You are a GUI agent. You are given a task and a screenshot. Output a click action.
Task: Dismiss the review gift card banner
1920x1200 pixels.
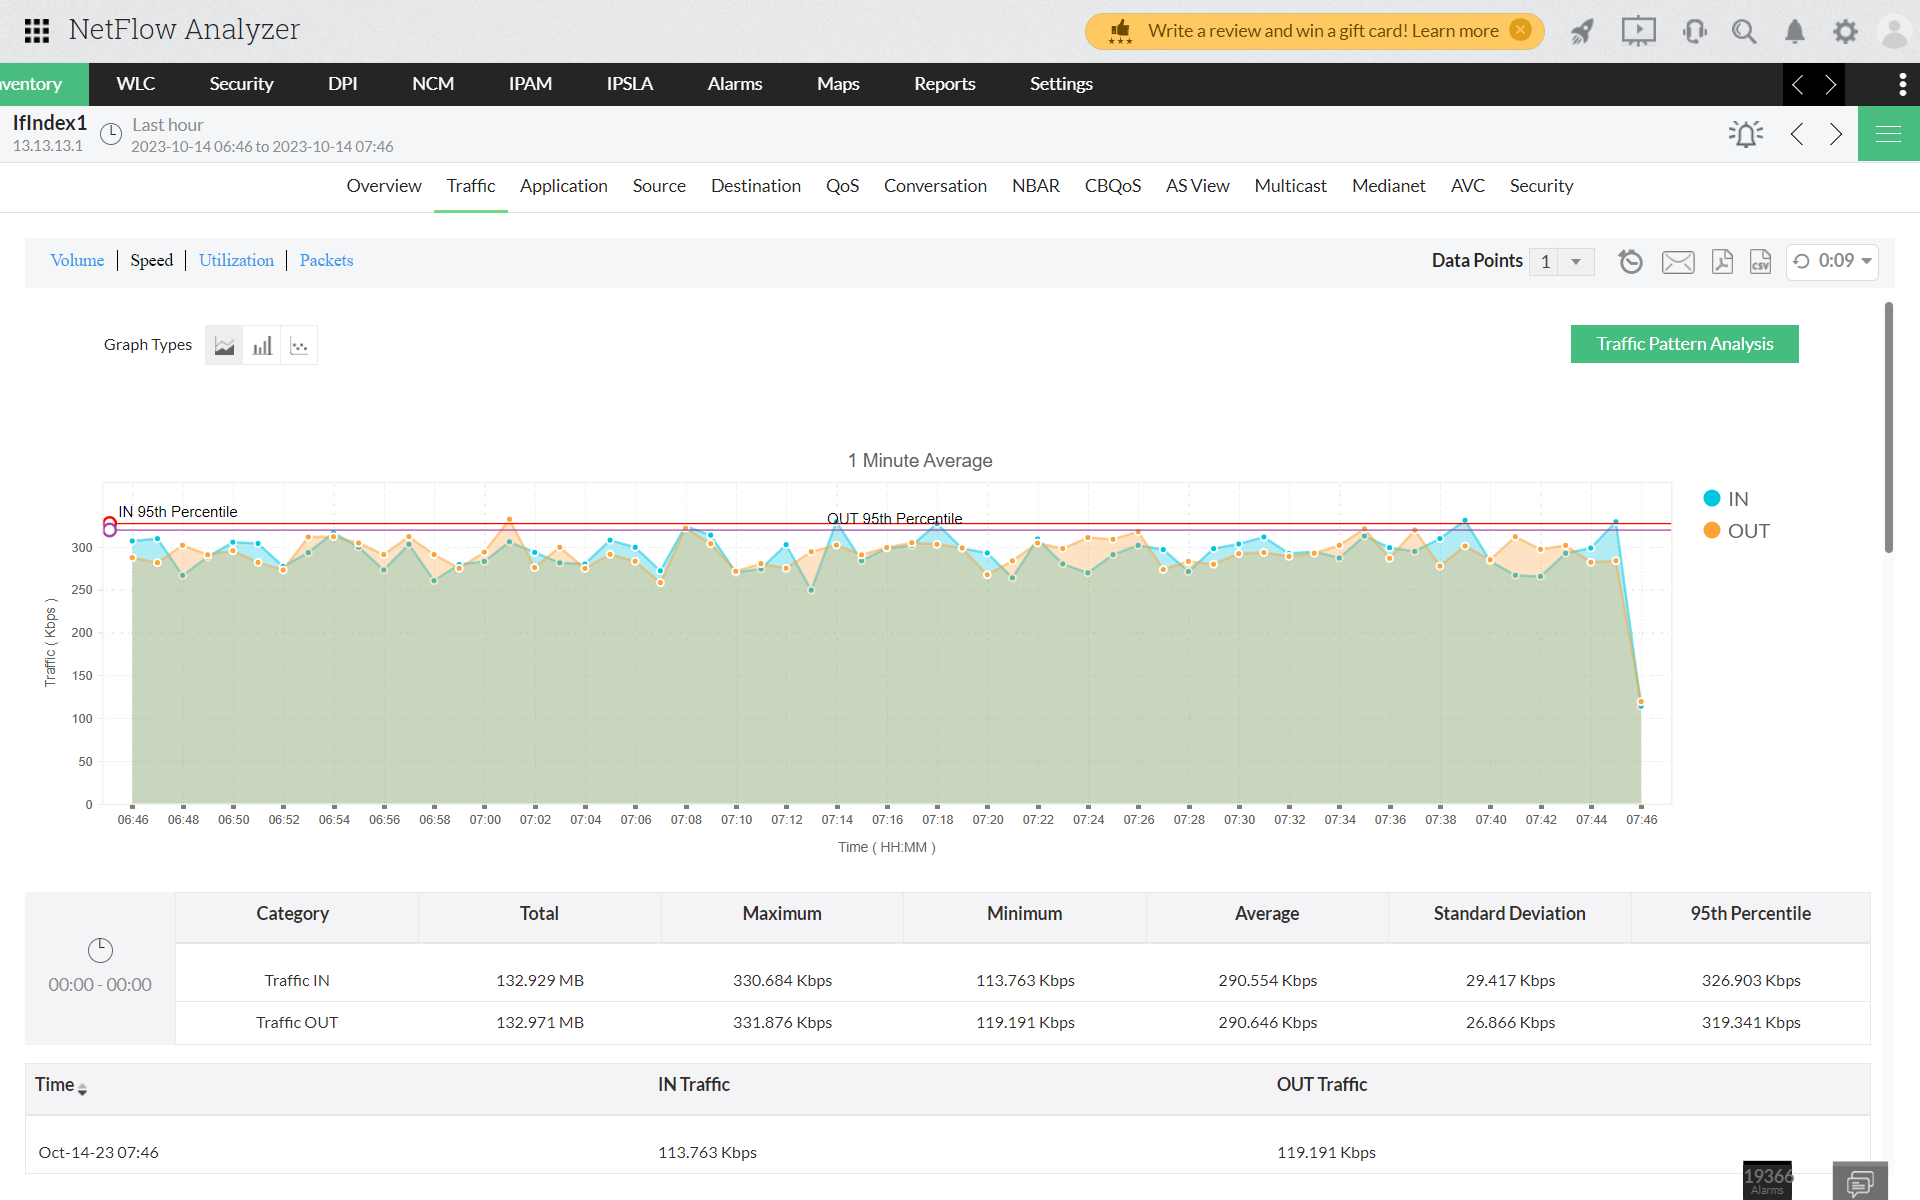(1520, 30)
